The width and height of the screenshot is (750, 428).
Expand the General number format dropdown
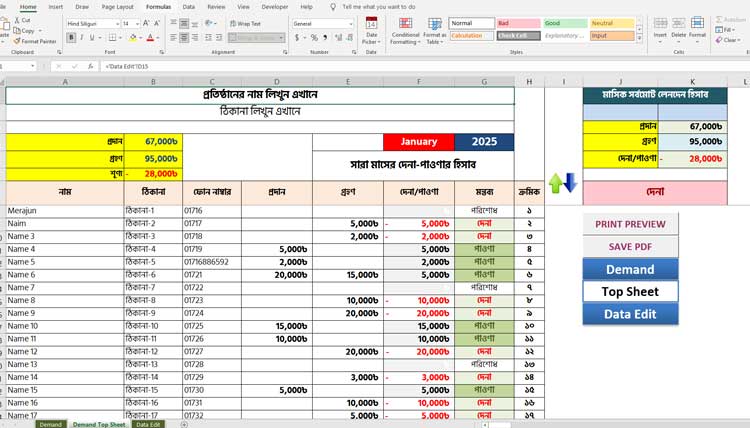351,23
